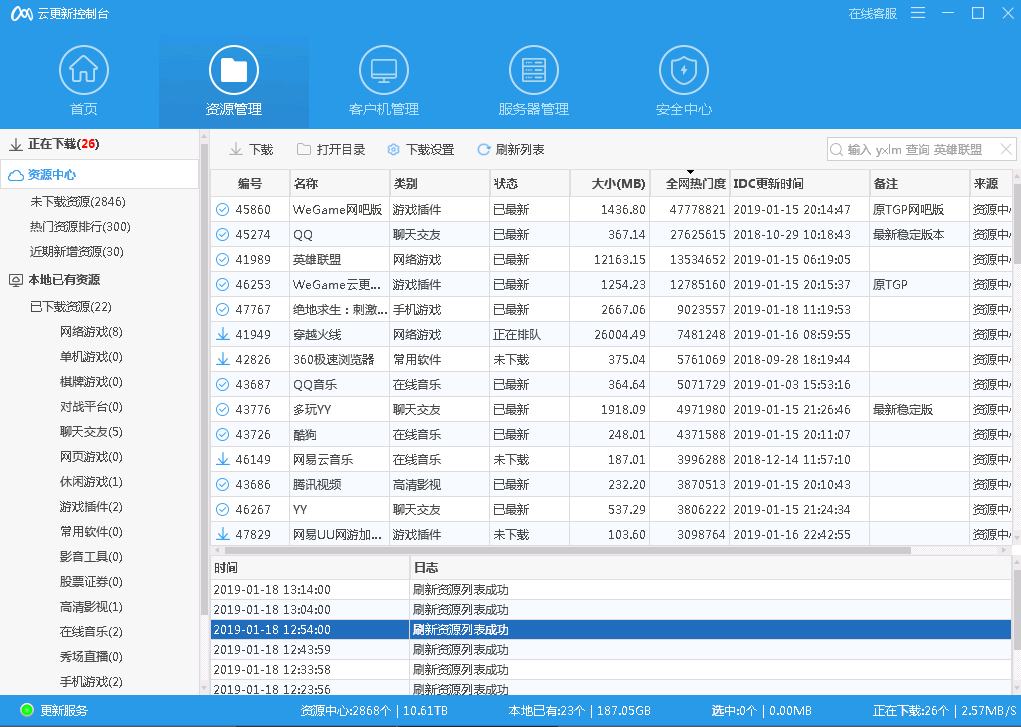Clear the search box with X
Screen dimensions: 1021x727
point(1006,150)
